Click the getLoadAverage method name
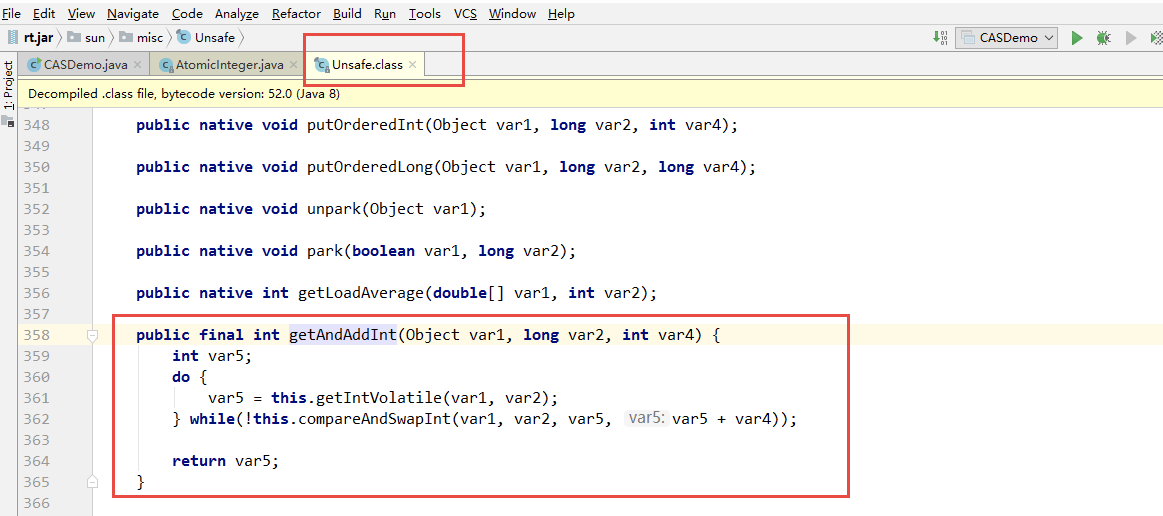 point(361,293)
